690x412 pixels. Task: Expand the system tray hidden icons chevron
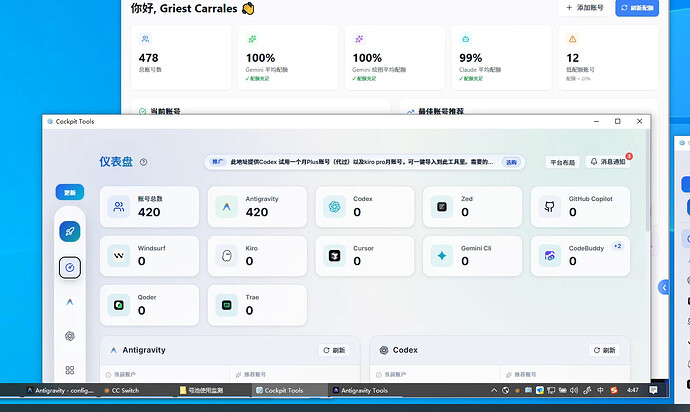pyautogui.click(x=494, y=390)
